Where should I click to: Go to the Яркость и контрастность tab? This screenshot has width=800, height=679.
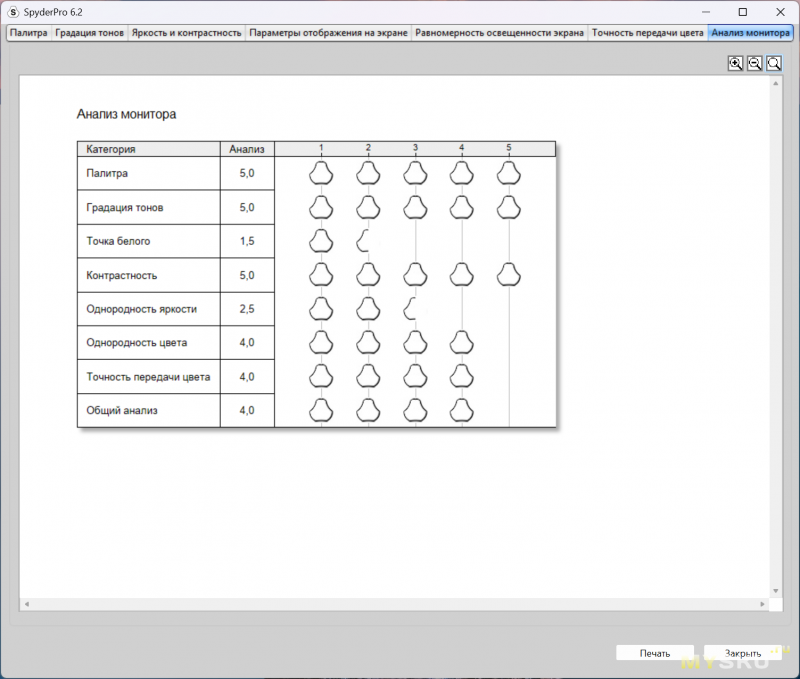[x=186, y=33]
